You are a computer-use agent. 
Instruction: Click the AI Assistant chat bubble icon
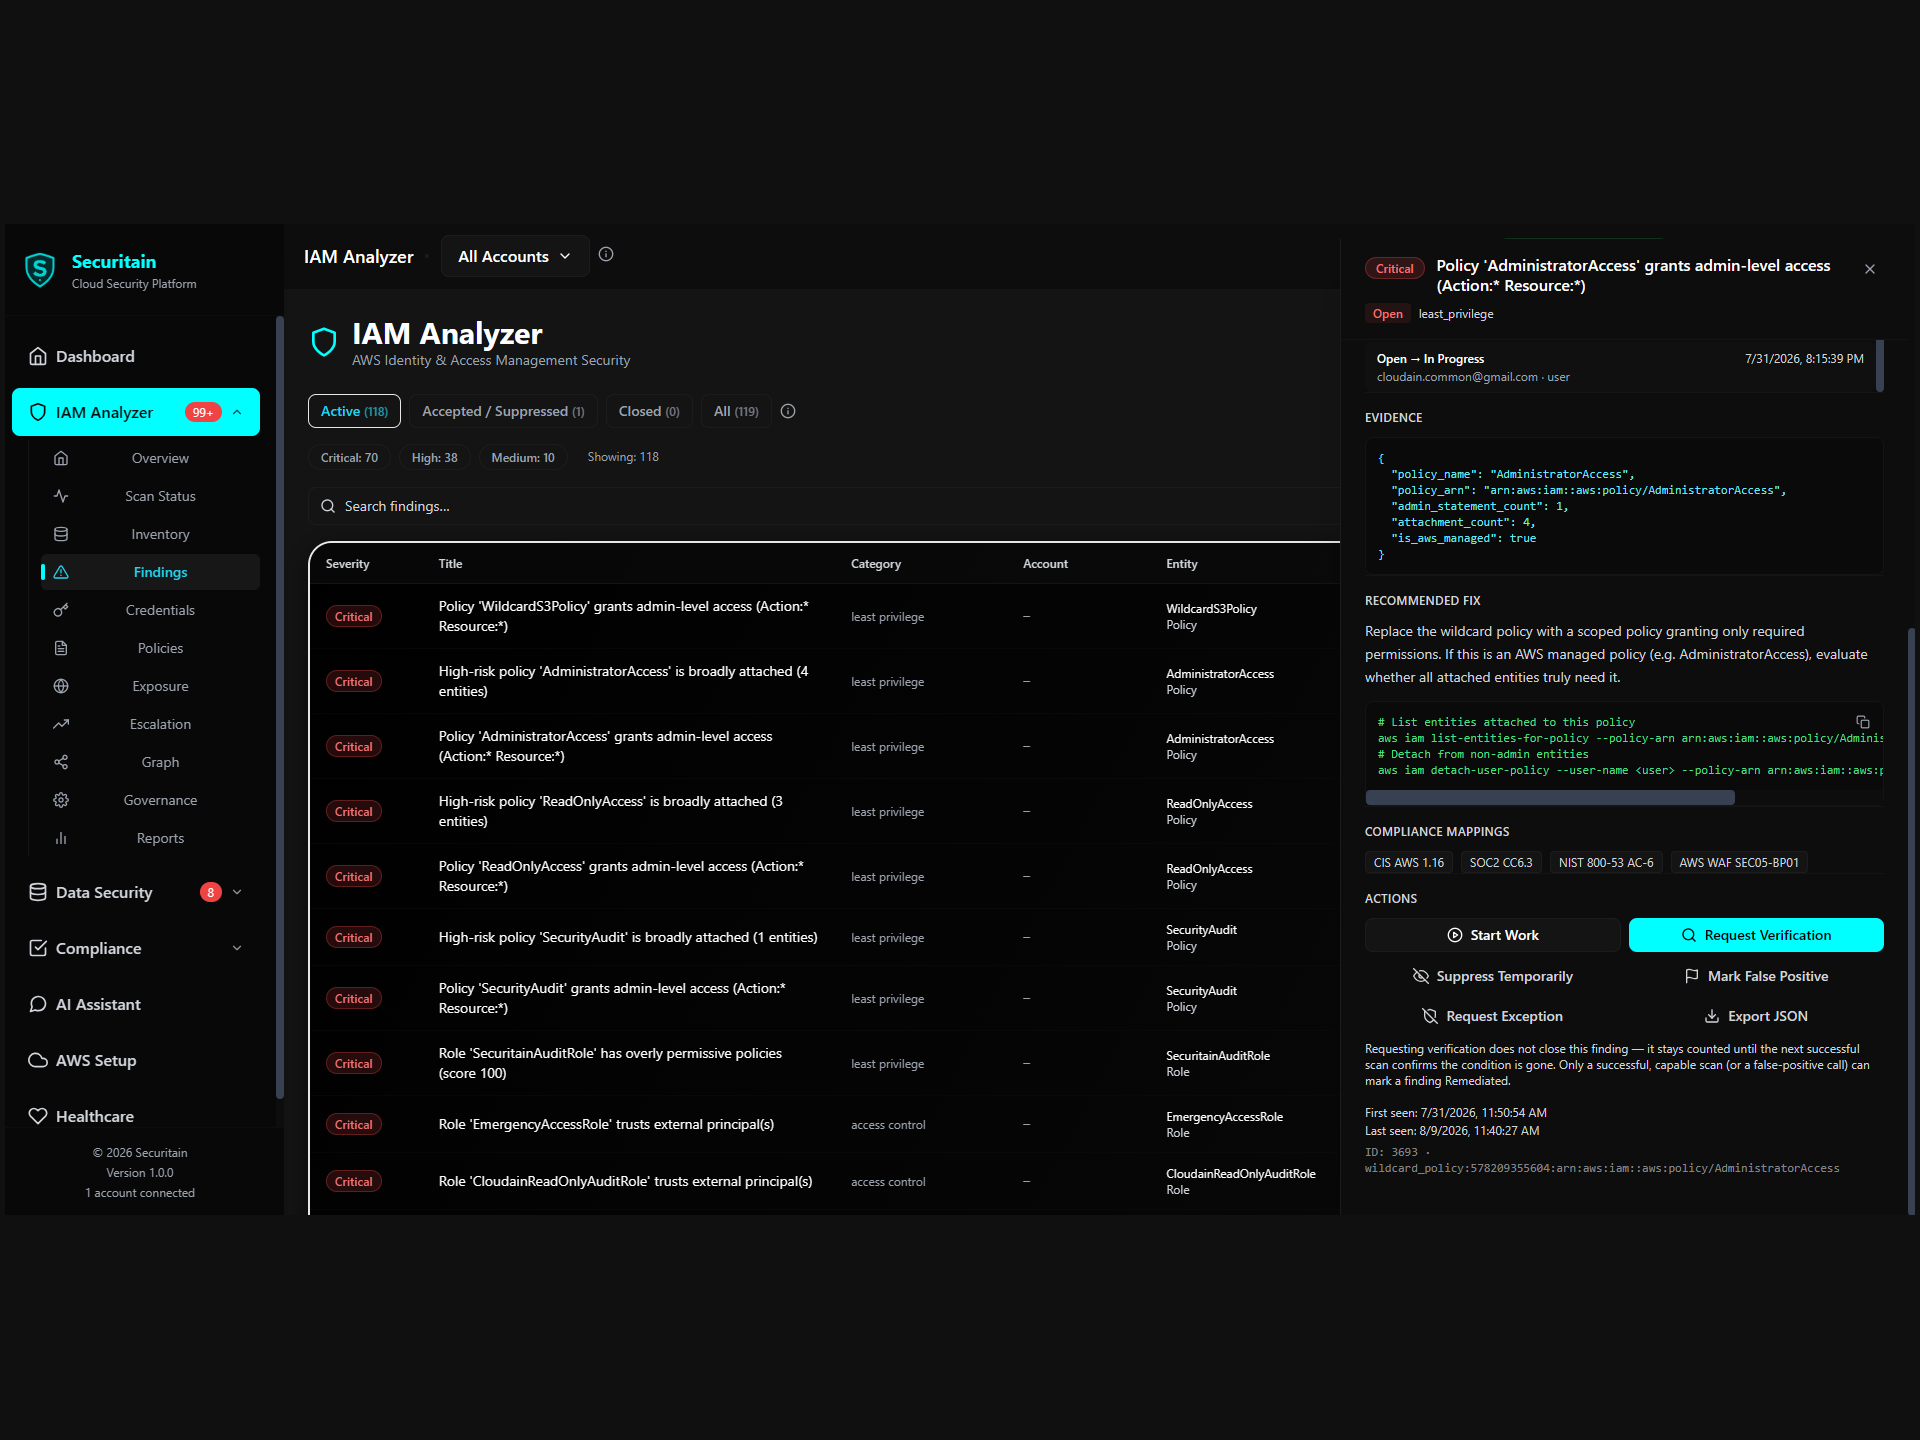(38, 1005)
